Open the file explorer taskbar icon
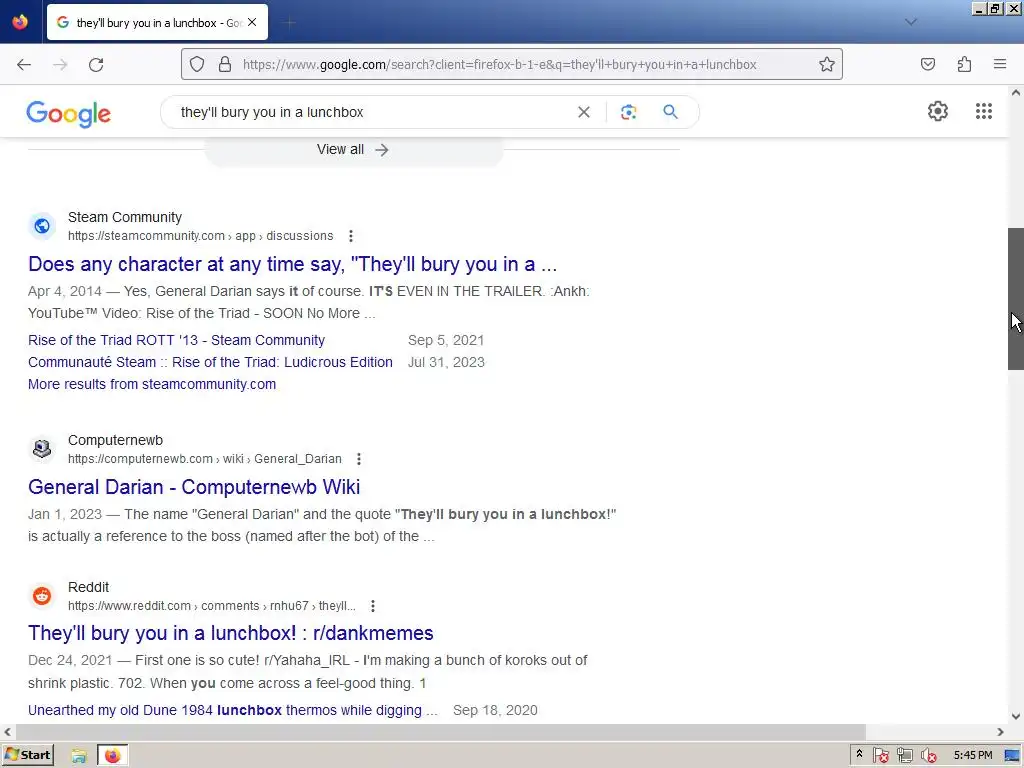The height and width of the screenshot is (768, 1024). 78,756
